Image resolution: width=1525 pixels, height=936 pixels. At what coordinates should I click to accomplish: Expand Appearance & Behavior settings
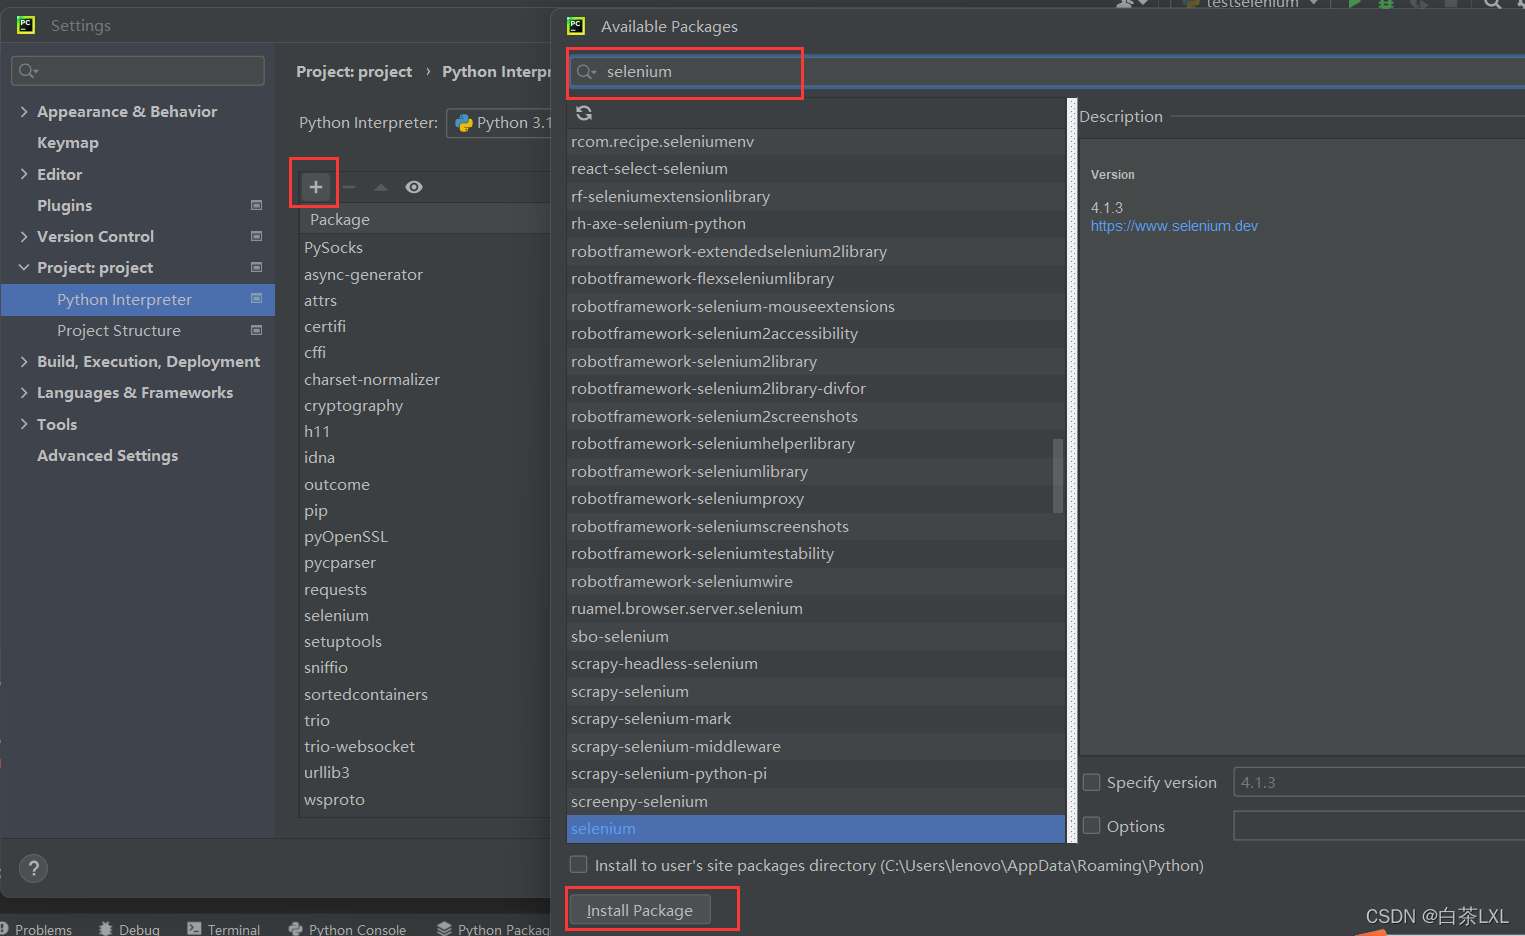click(x=24, y=111)
